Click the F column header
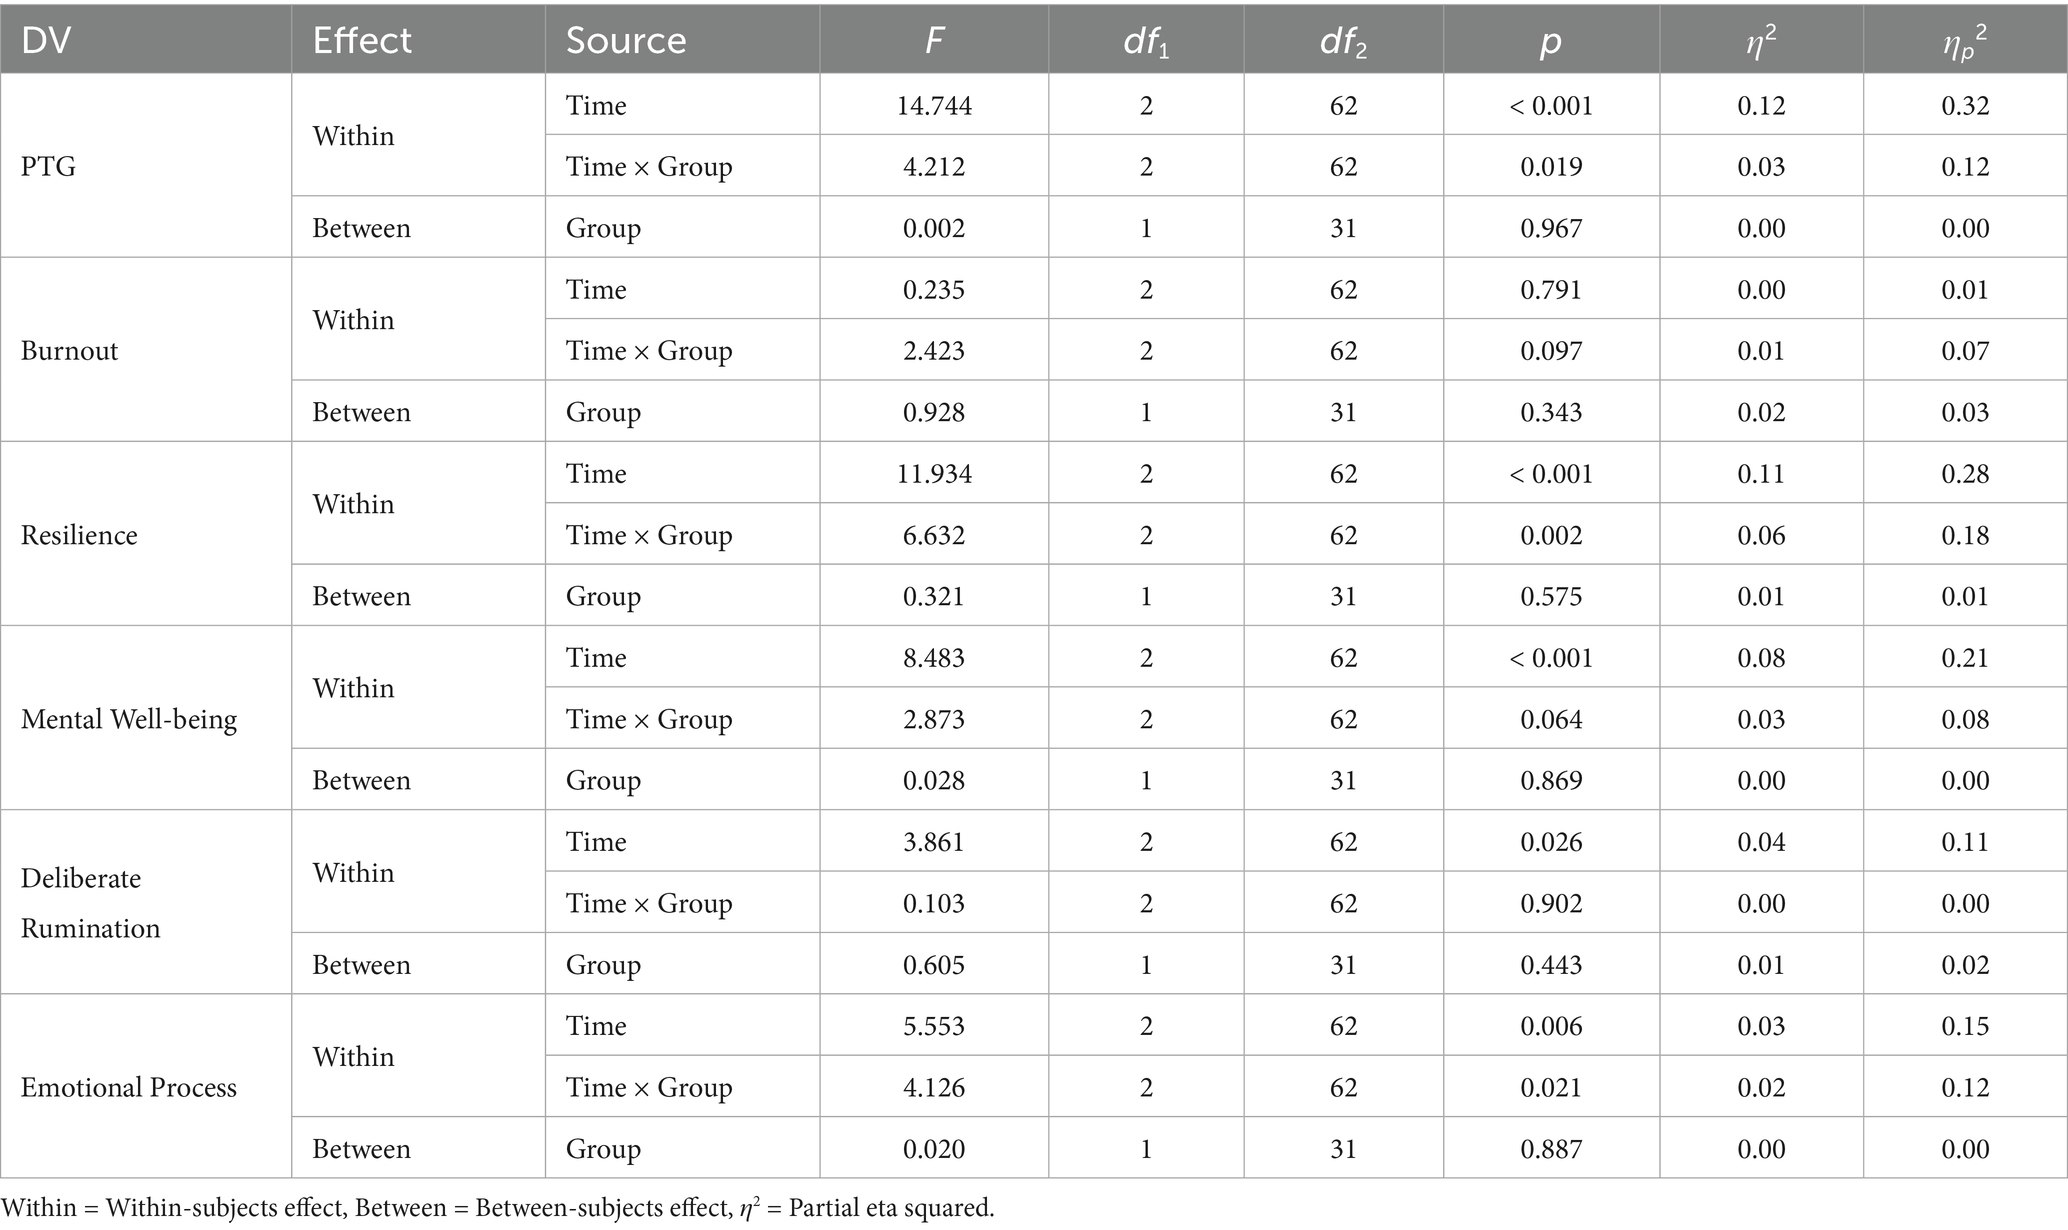Screen dimensions: 2068x1230 click(934, 40)
